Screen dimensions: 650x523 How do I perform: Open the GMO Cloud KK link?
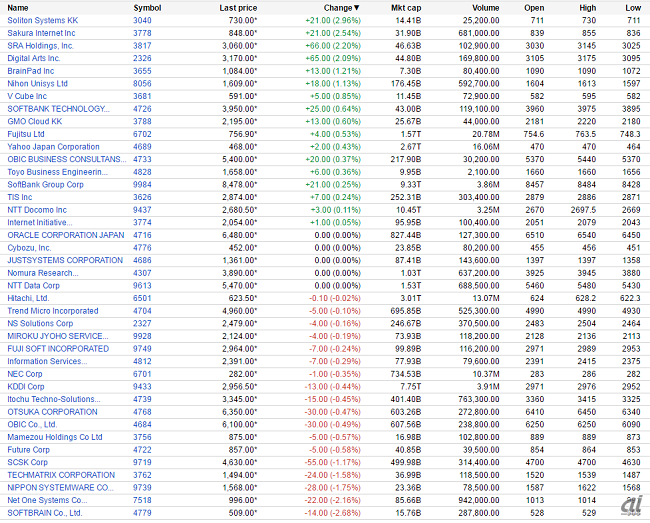coord(35,121)
